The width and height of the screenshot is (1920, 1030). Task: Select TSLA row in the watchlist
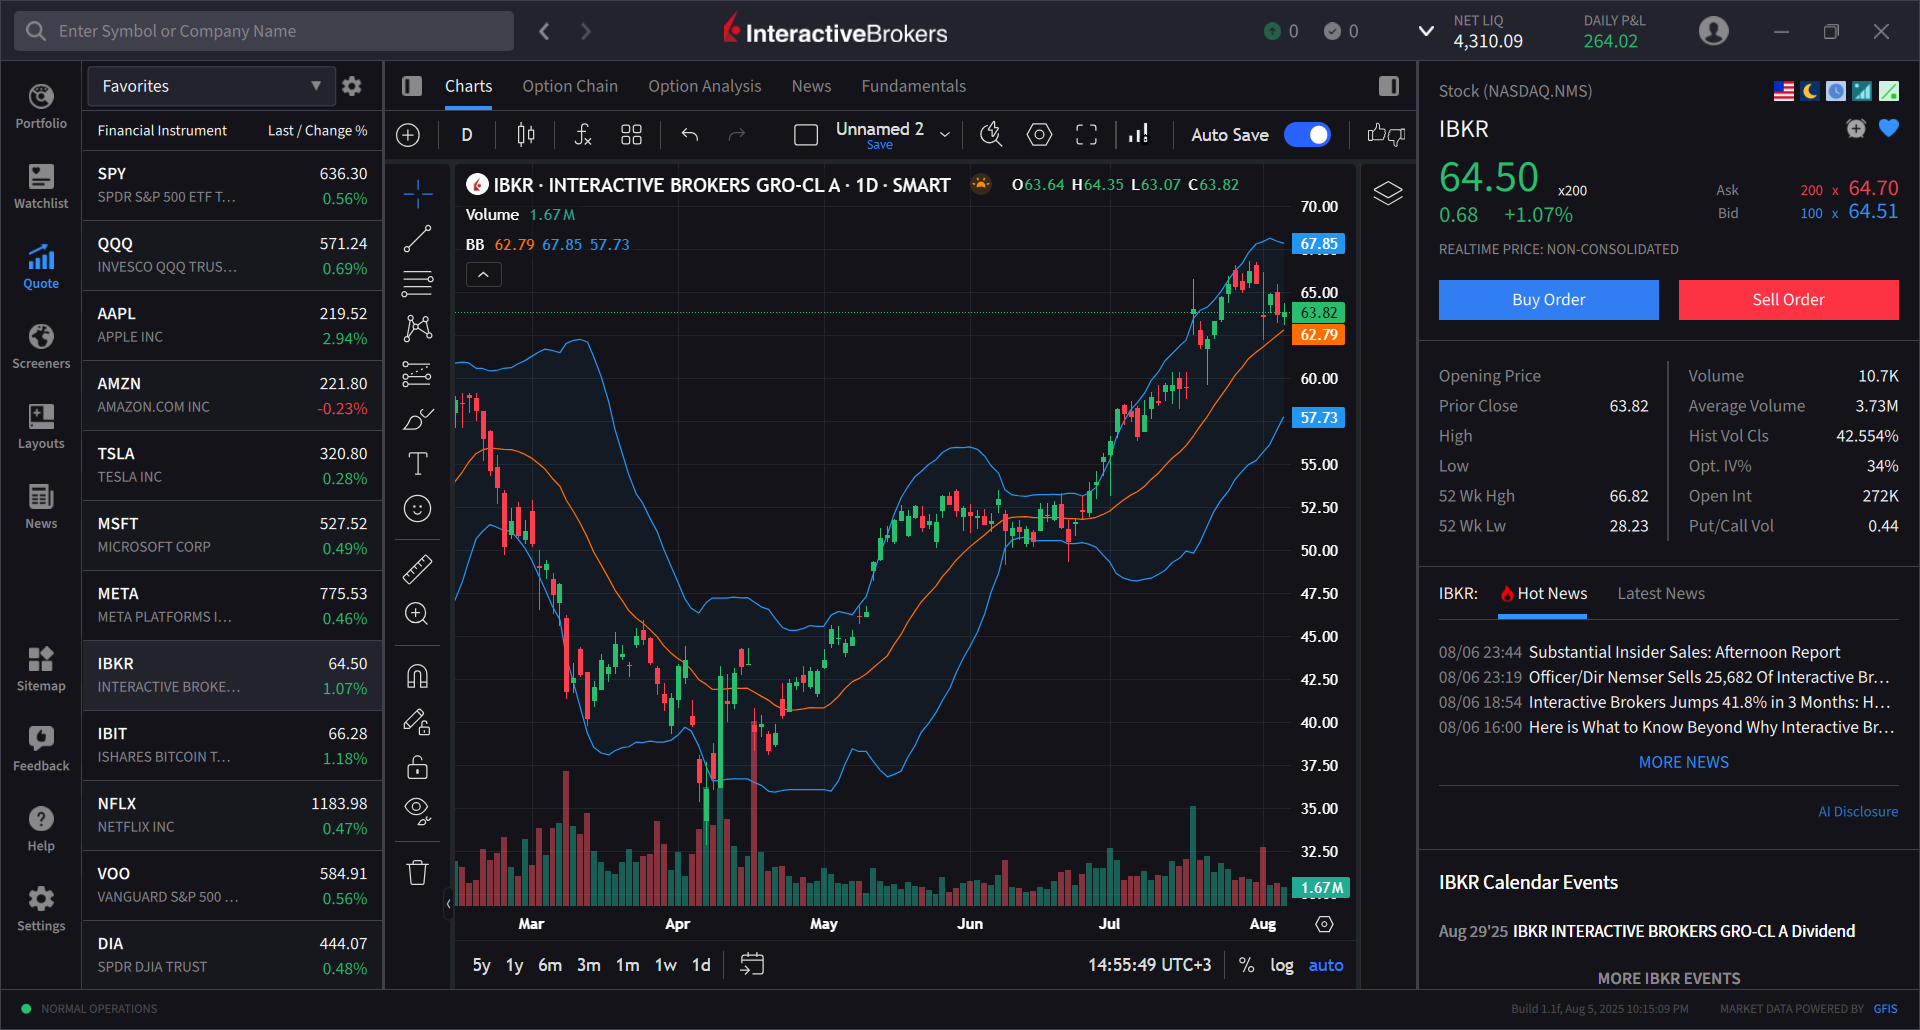(x=232, y=465)
